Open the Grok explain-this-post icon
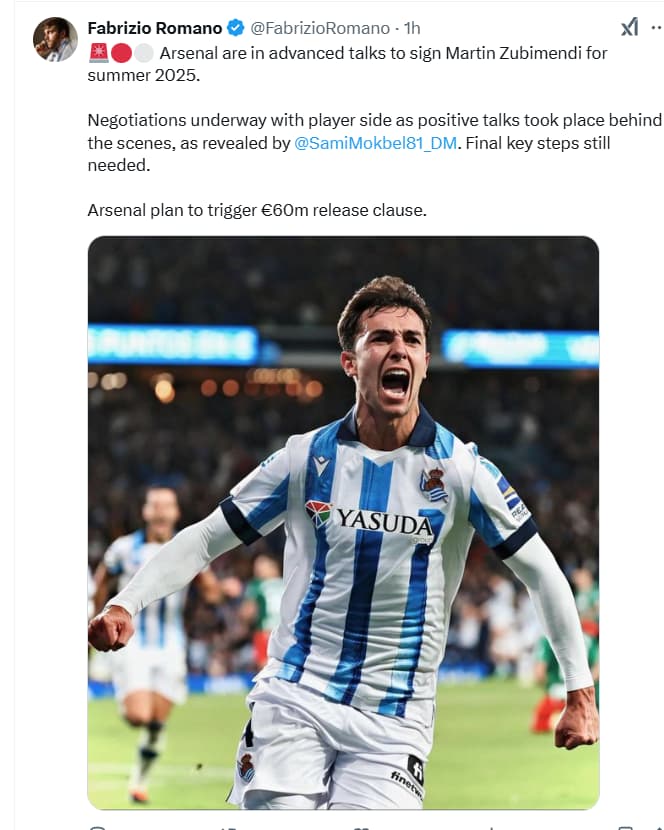Screen dimensions: 664x830 click(630, 27)
